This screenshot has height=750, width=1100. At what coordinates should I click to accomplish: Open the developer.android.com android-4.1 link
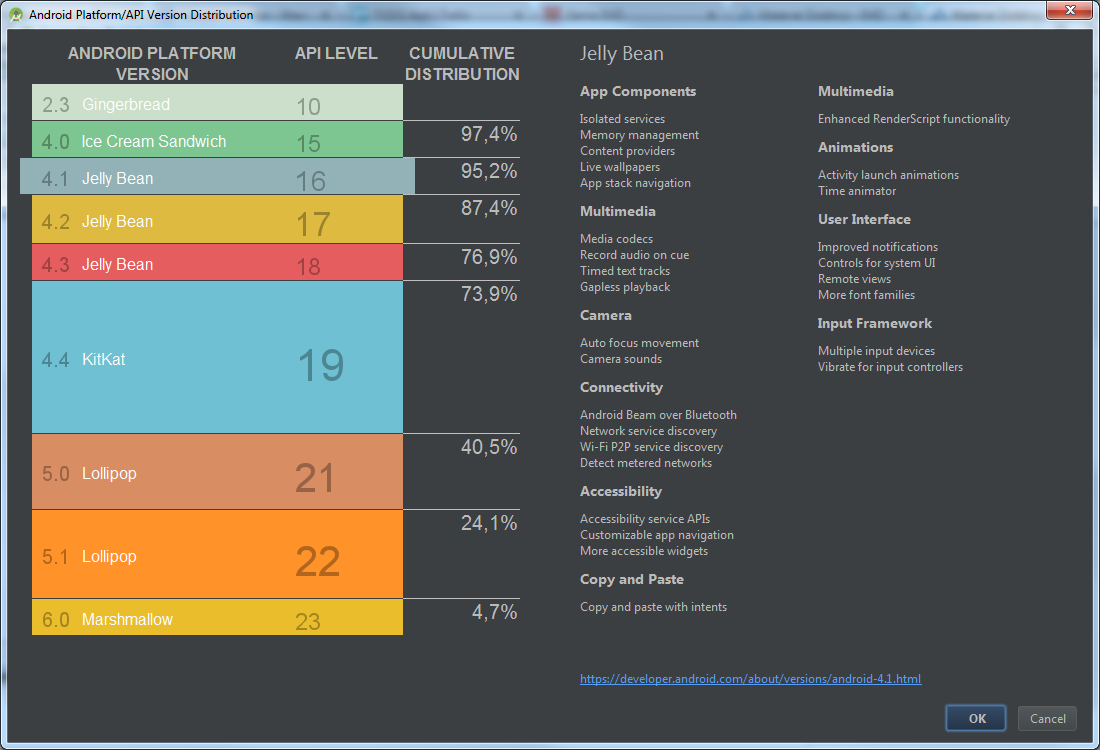click(750, 678)
